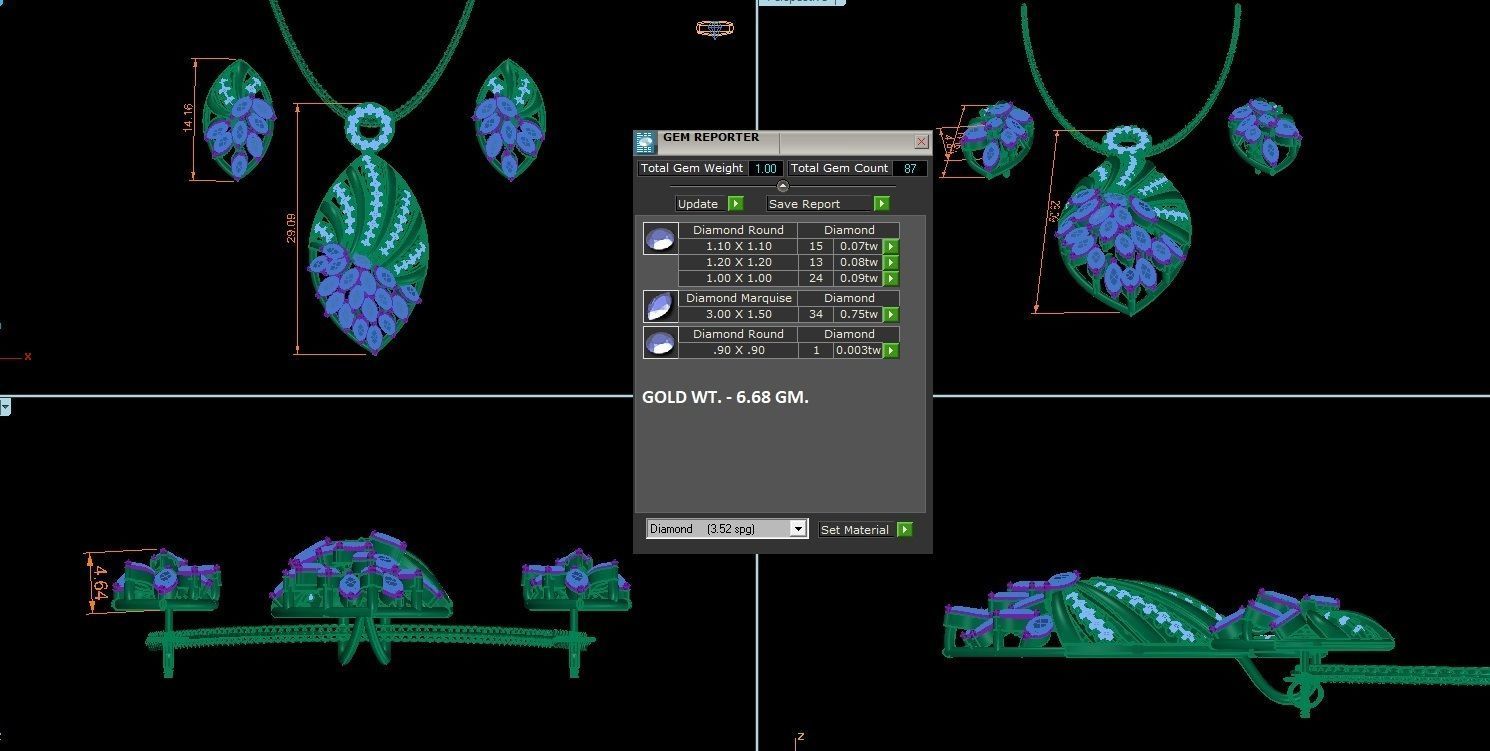Click the Set Material button
The image size is (1490, 751).
(x=857, y=529)
